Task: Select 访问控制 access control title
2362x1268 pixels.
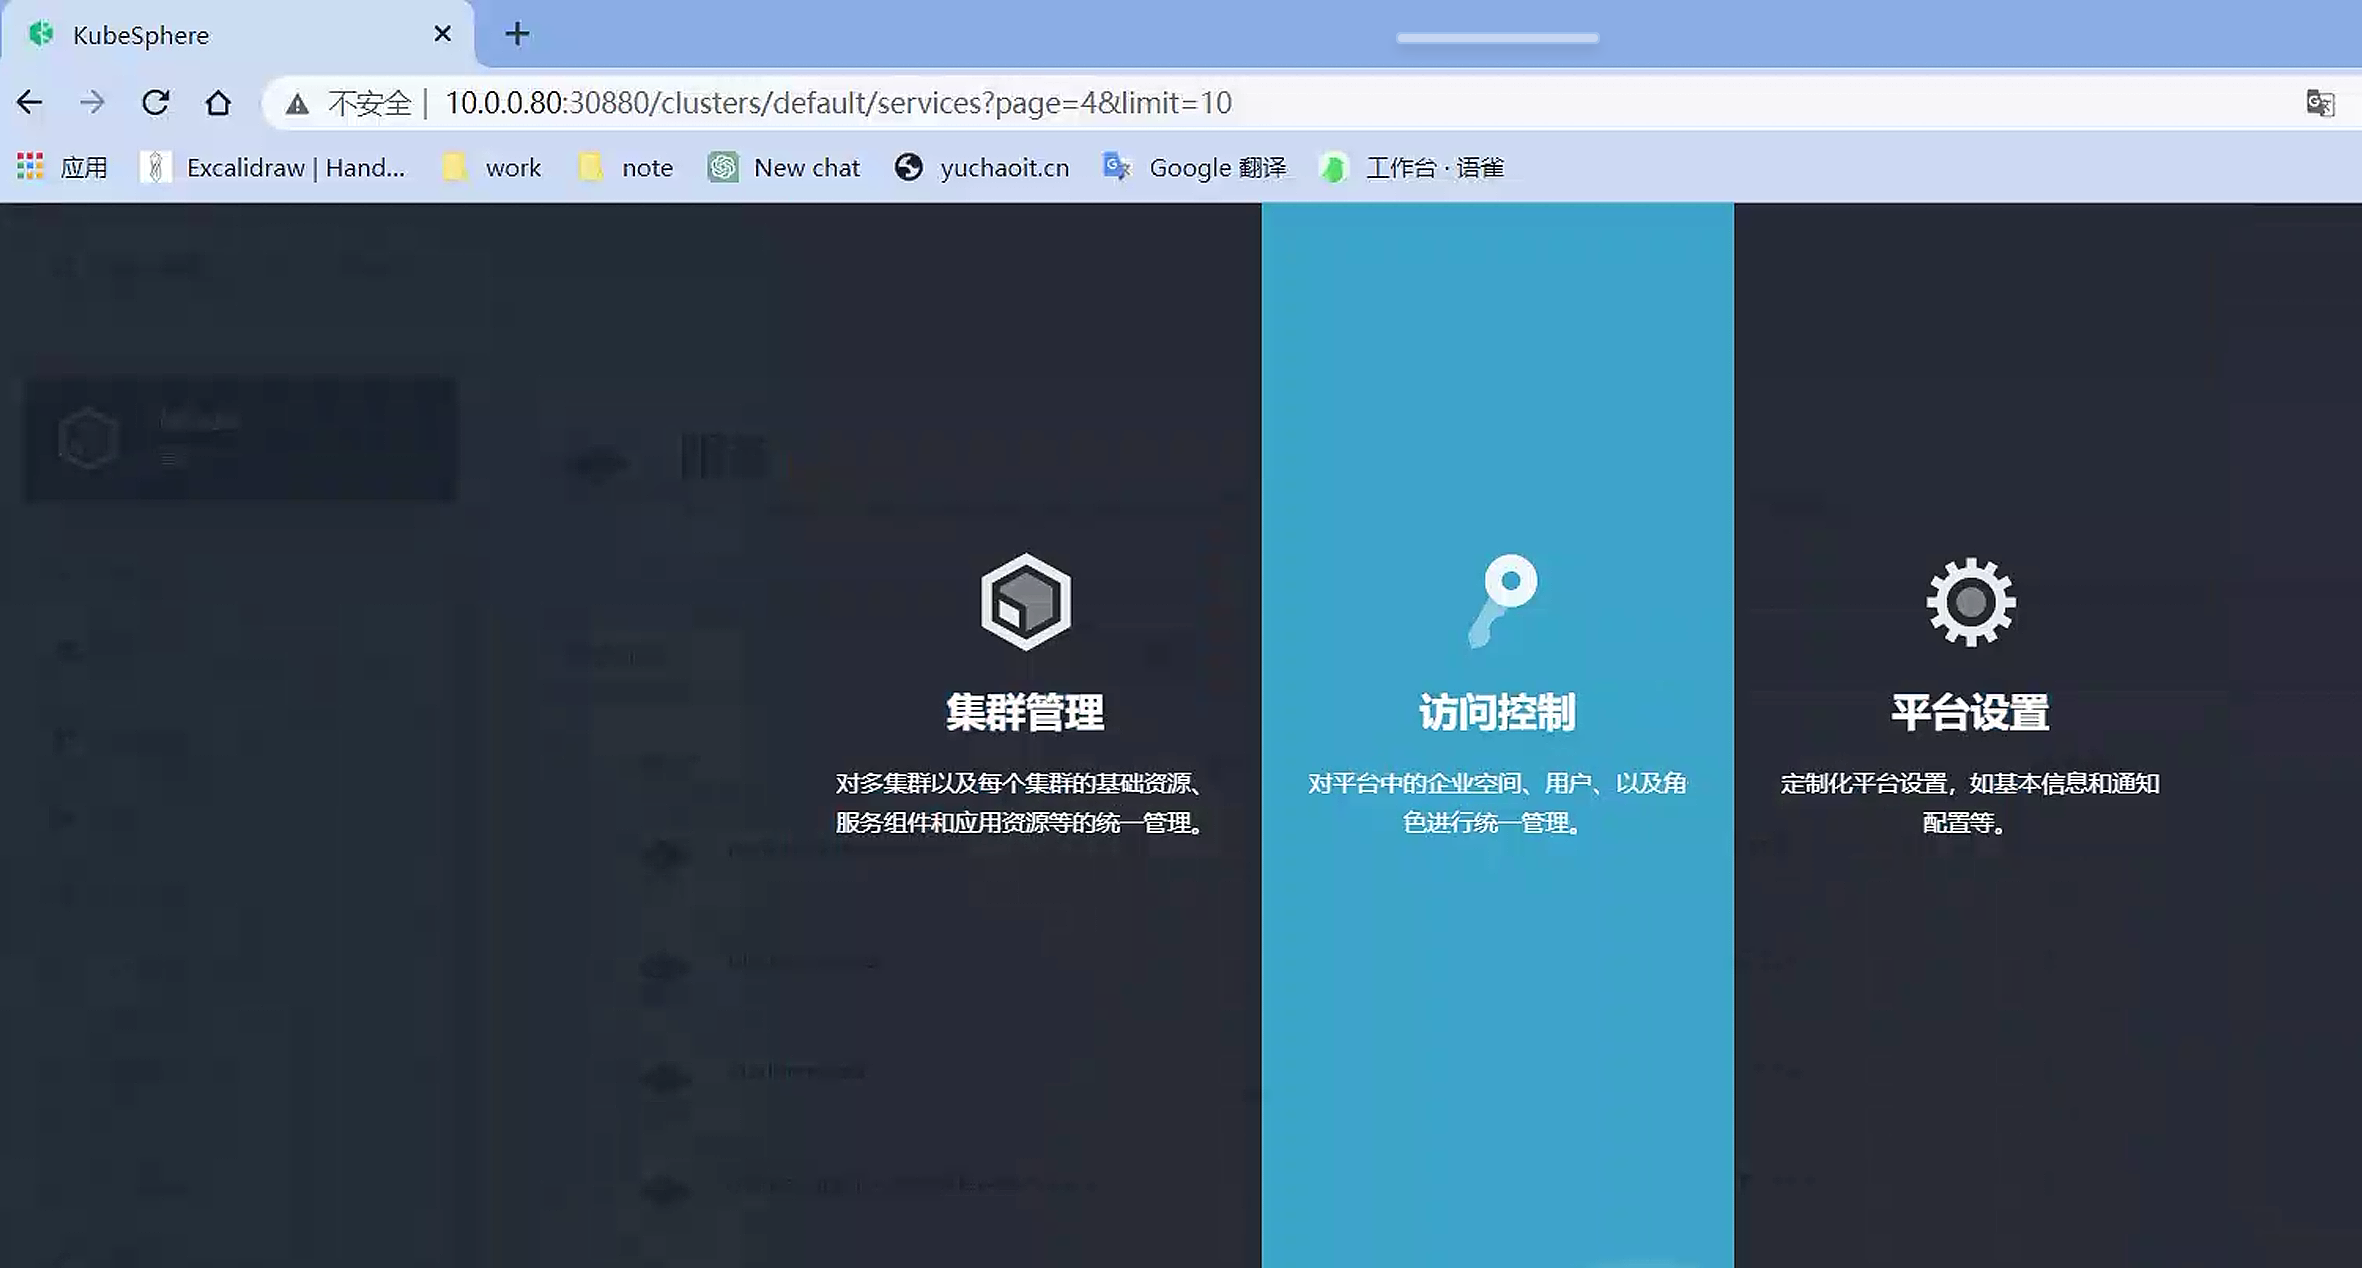Action: tap(1497, 713)
